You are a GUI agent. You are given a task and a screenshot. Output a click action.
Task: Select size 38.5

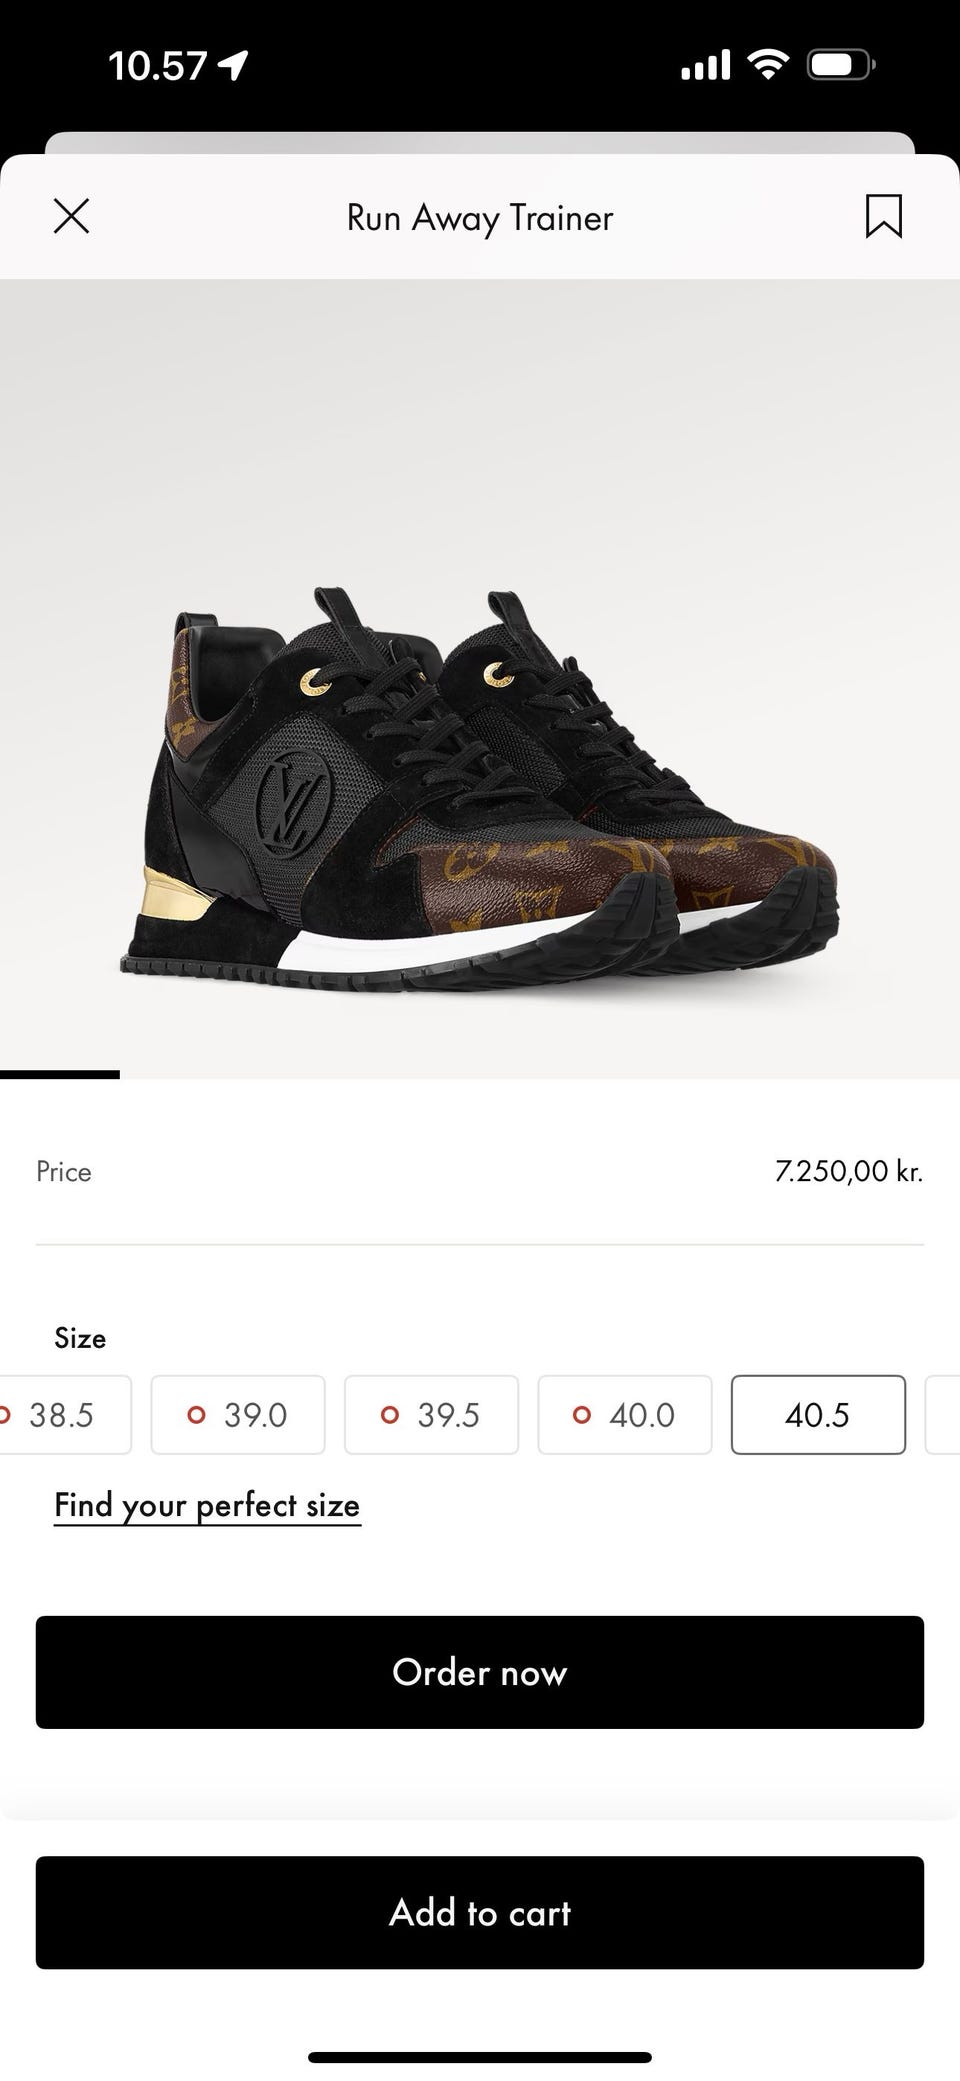[x=62, y=1414]
